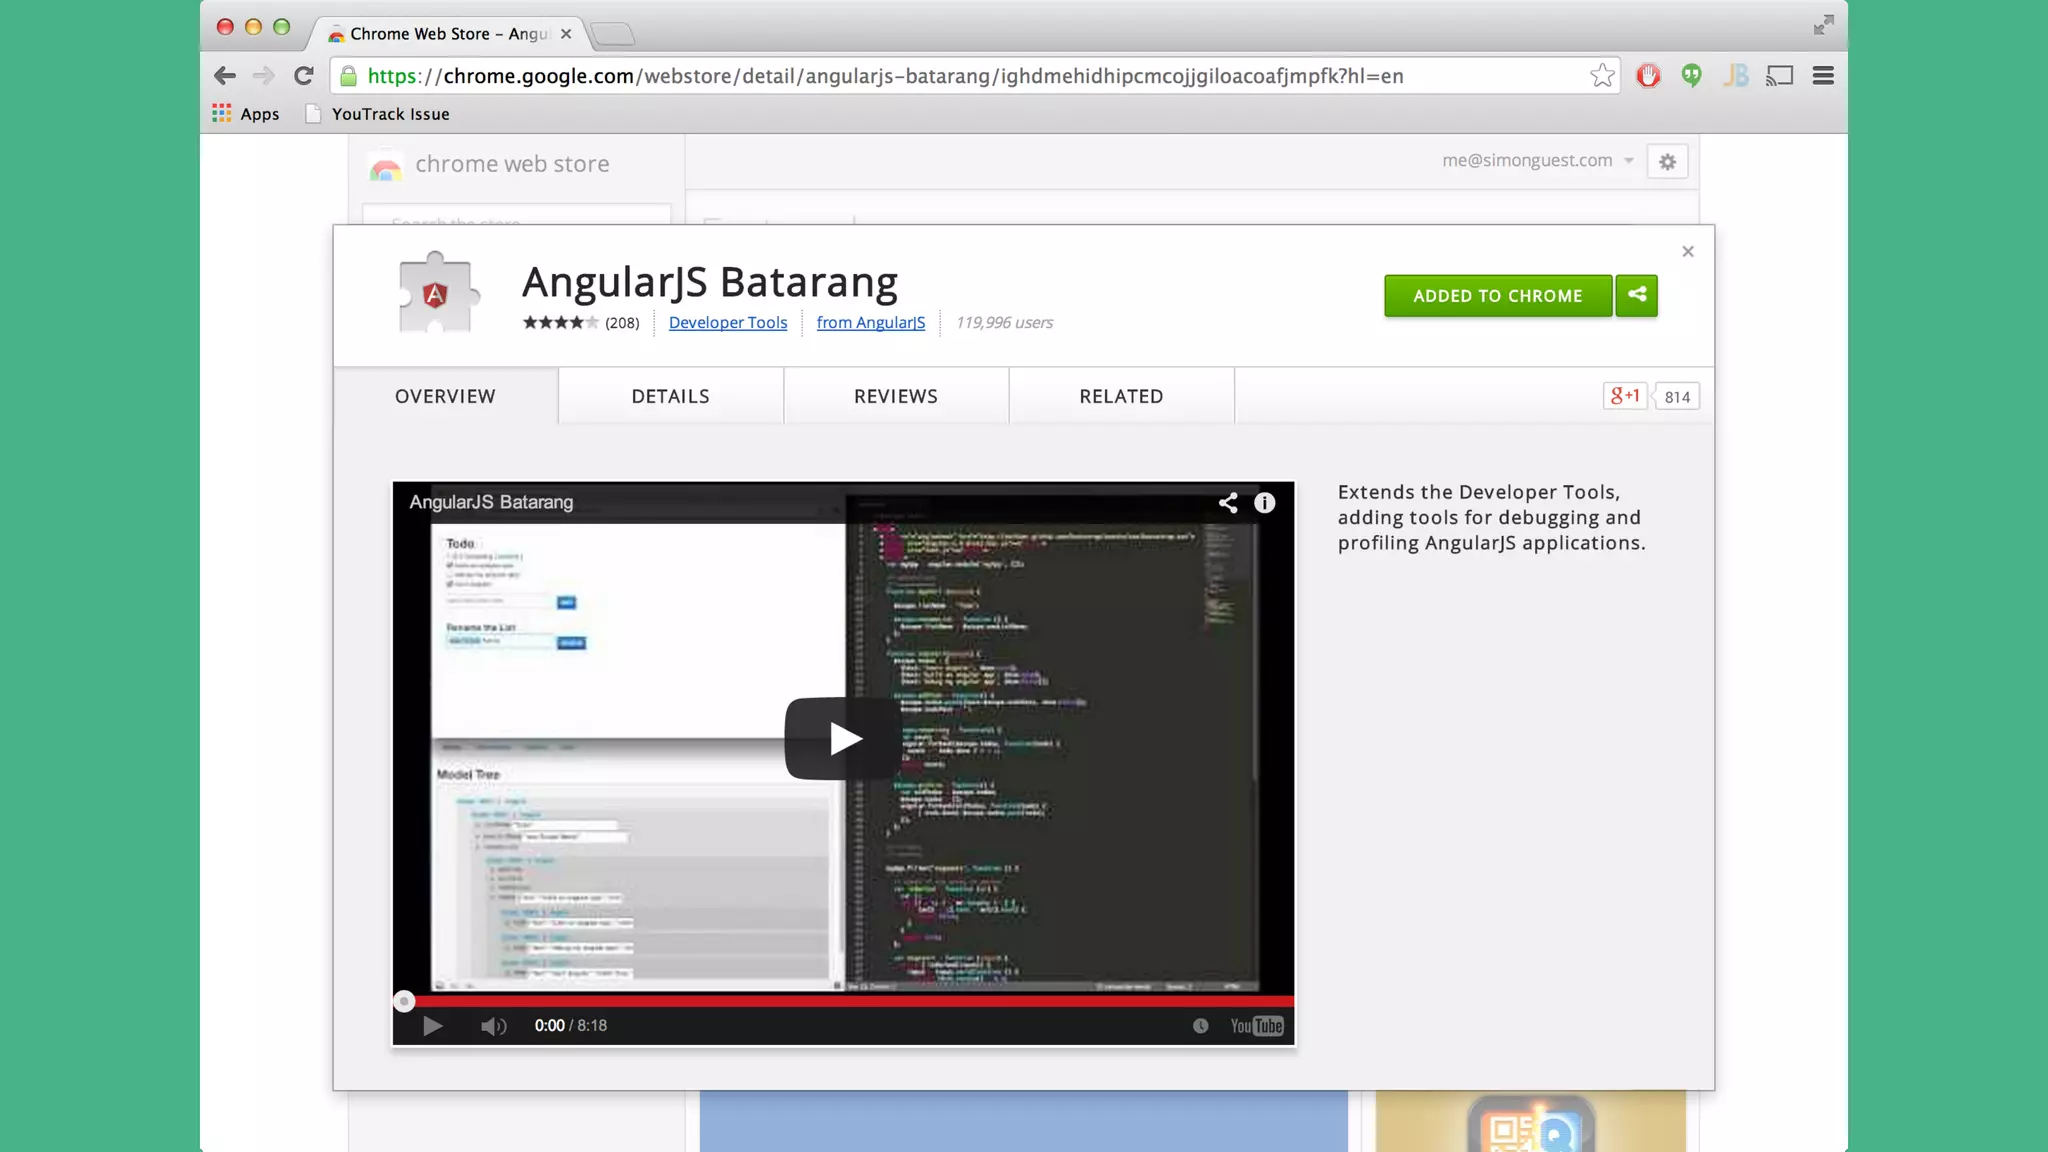The image size is (2048, 1152).
Task: Click the Added to Chrome button
Action: 1497,296
